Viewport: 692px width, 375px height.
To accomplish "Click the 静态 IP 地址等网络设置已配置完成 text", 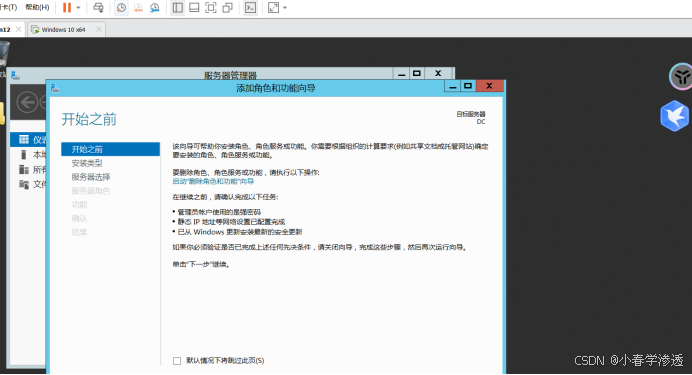I will pos(231,222).
